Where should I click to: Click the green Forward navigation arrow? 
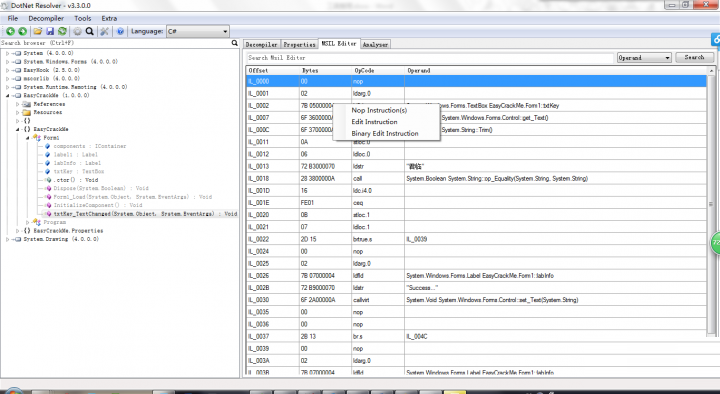pyautogui.click(x=22, y=31)
